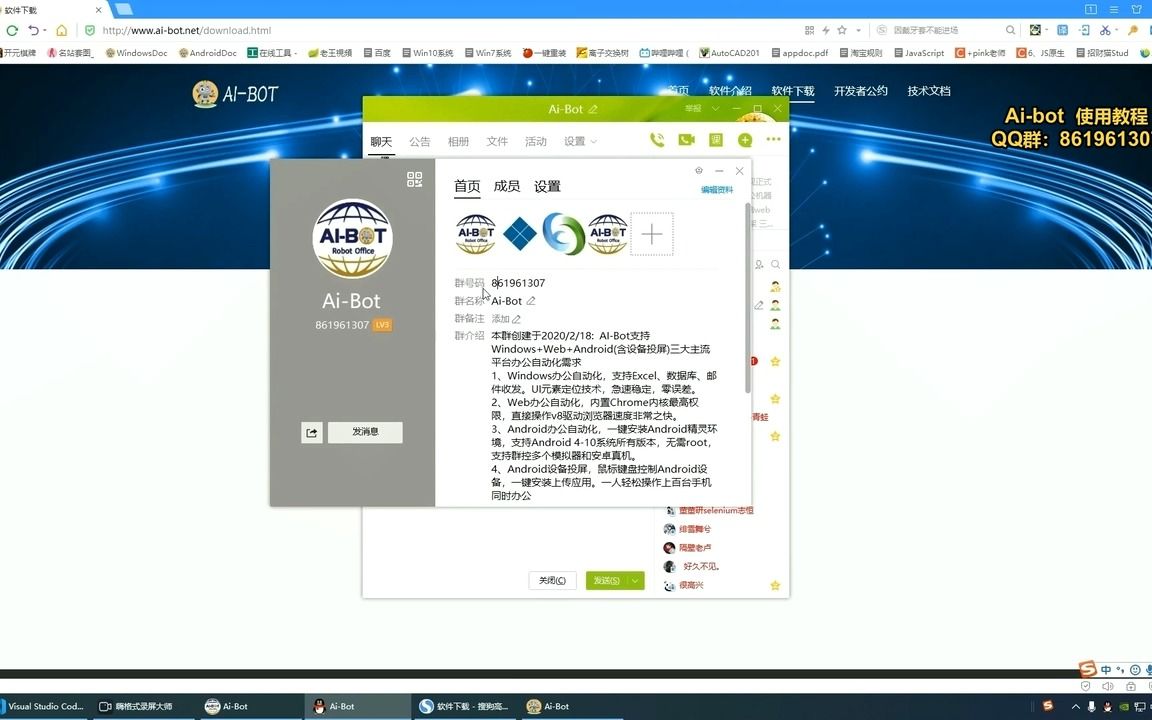
Task: Switch to the 成员 tab in group profile
Action: pos(507,185)
